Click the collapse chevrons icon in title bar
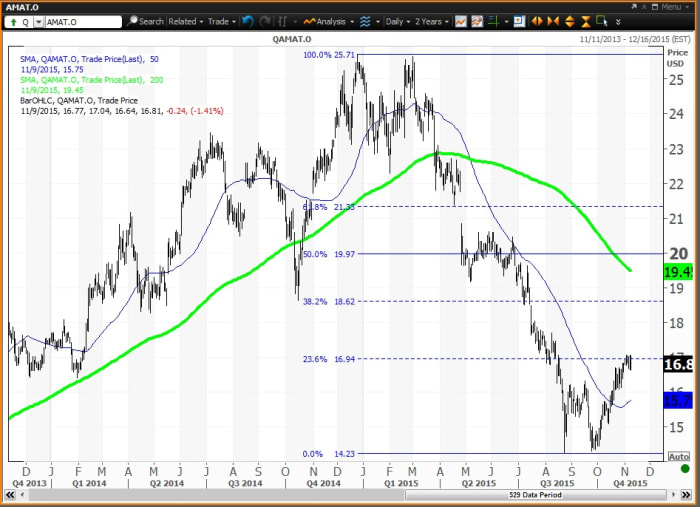The height and width of the screenshot is (507, 700). pos(644,7)
